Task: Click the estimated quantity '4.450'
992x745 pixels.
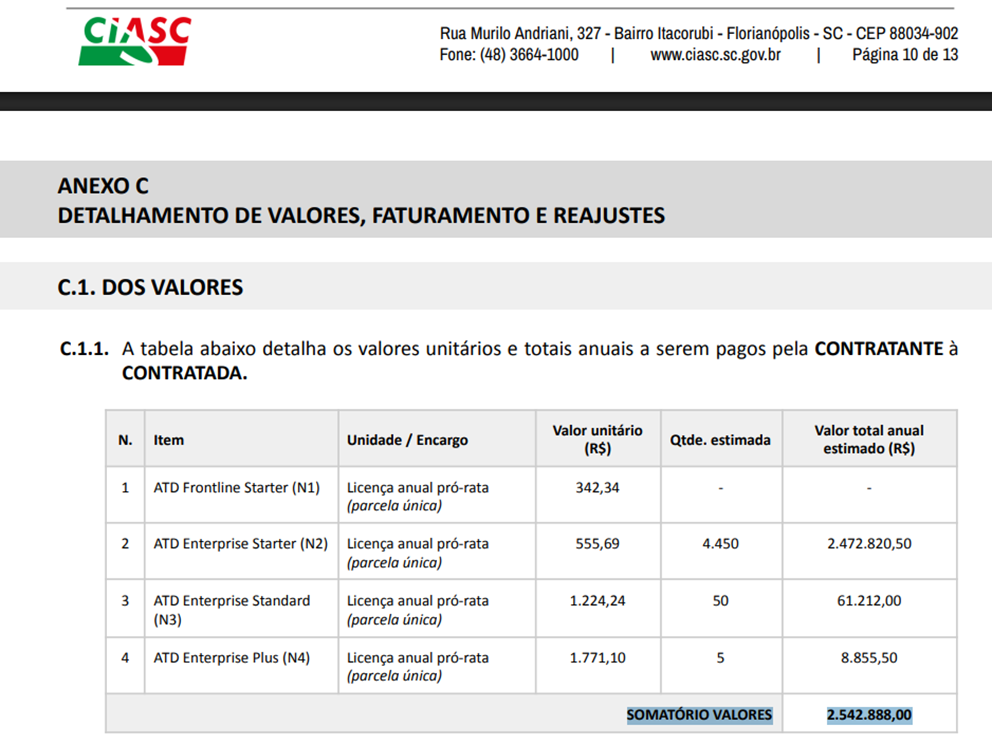Action: (720, 544)
